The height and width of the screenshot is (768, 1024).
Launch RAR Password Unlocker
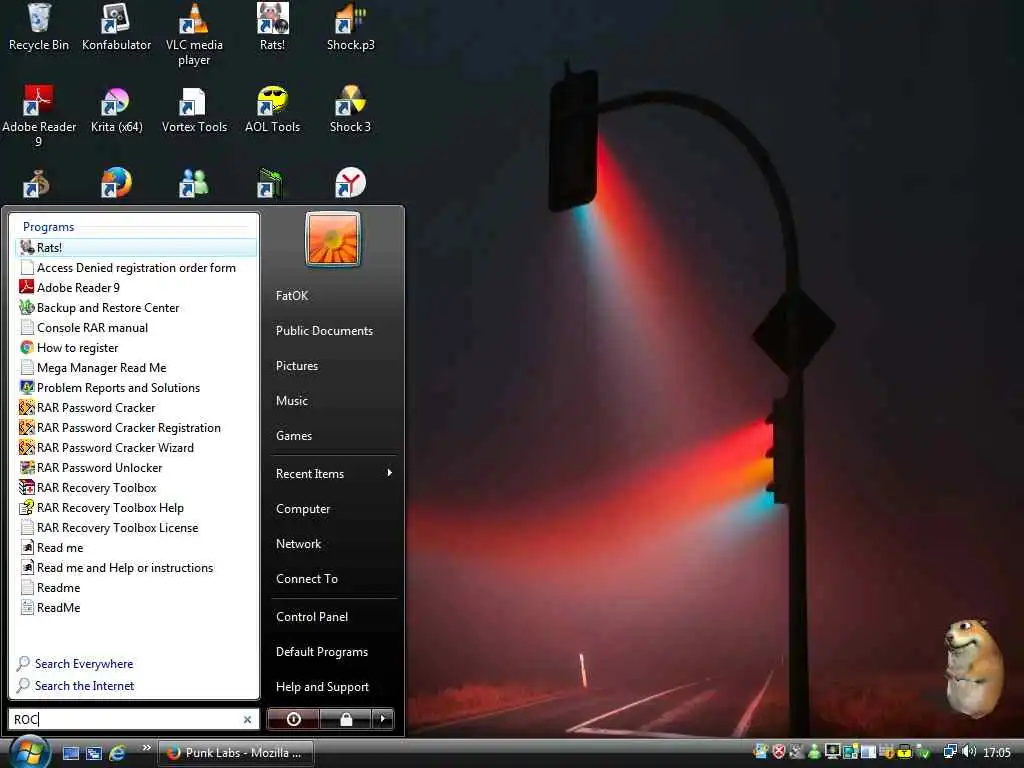[136, 468]
